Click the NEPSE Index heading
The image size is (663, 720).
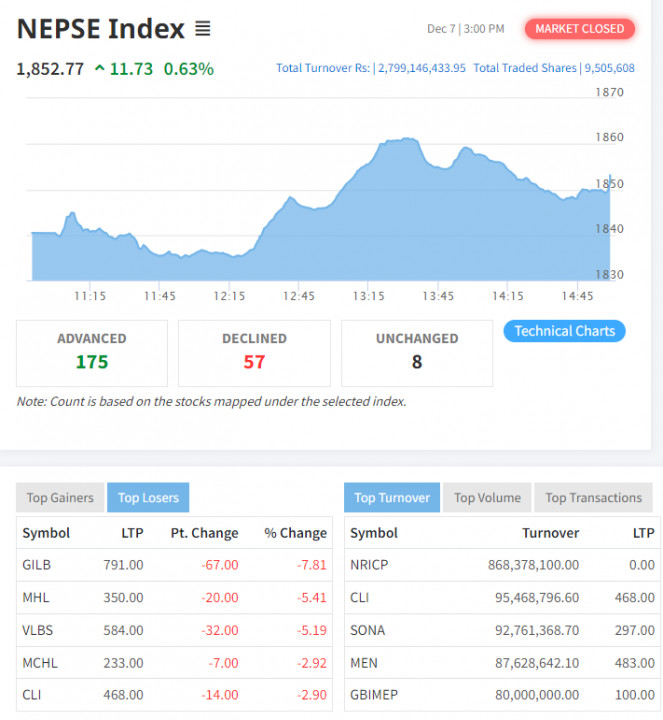coord(101,28)
